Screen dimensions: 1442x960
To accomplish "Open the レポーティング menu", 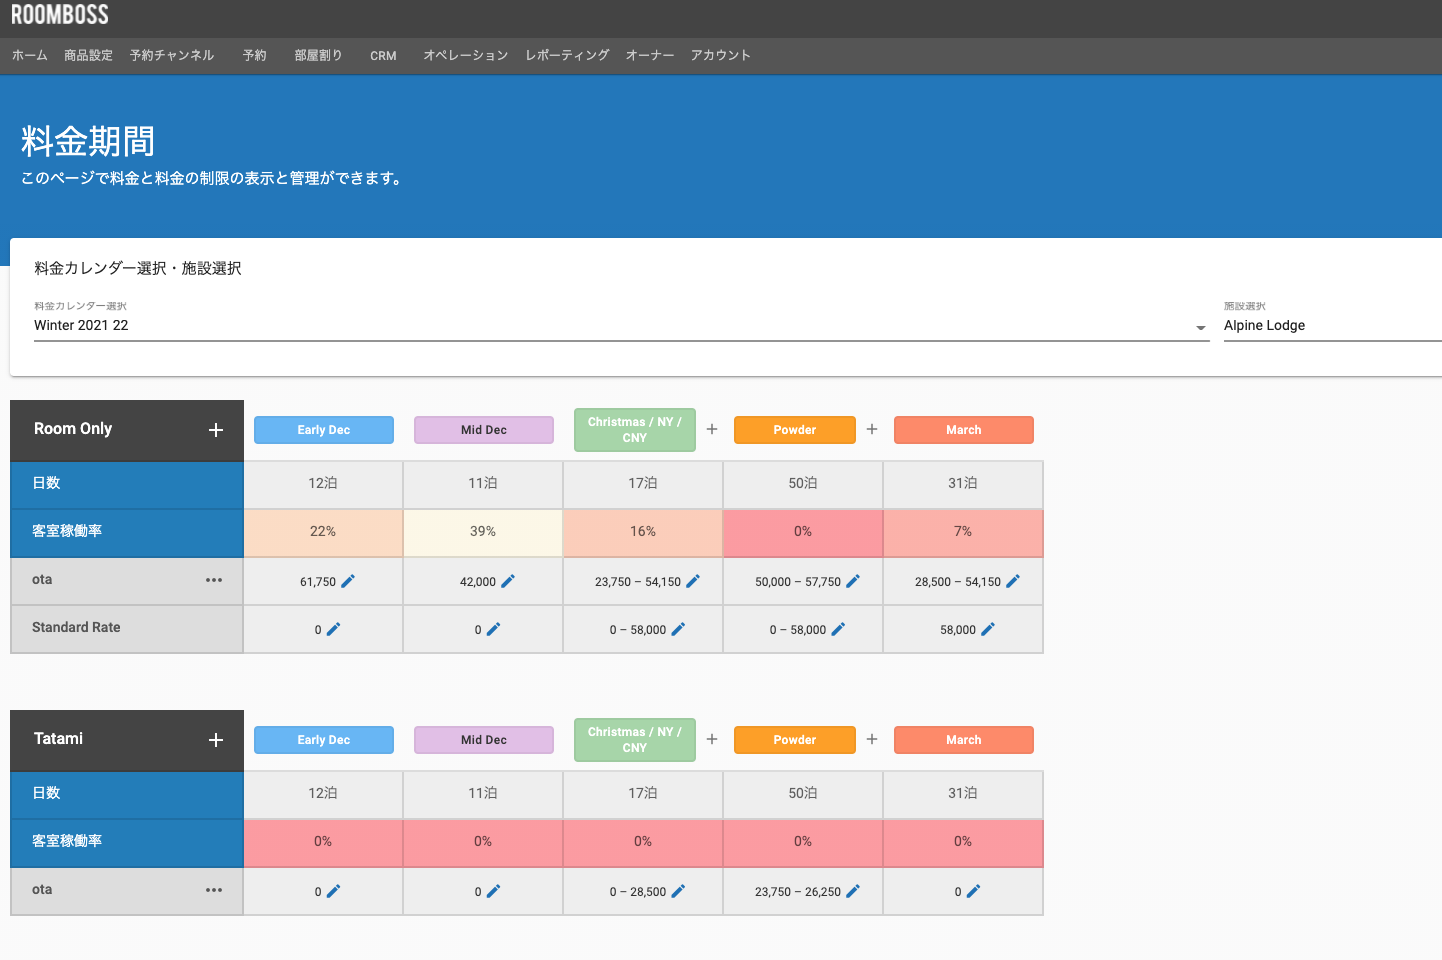I will 566,56.
